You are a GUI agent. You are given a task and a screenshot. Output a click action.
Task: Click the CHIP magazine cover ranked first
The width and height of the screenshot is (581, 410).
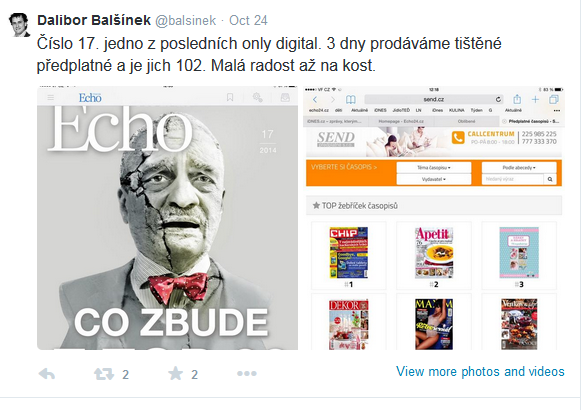(349, 253)
